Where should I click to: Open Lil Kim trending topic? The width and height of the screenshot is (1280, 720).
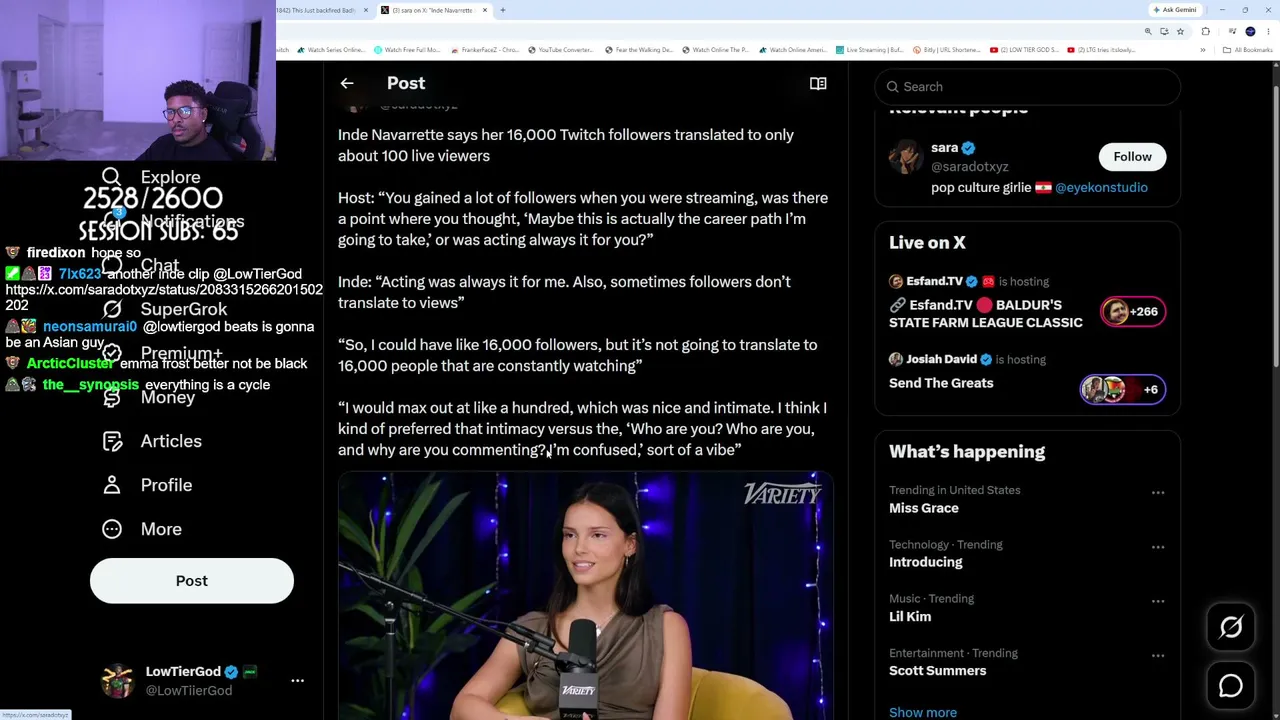(910, 617)
